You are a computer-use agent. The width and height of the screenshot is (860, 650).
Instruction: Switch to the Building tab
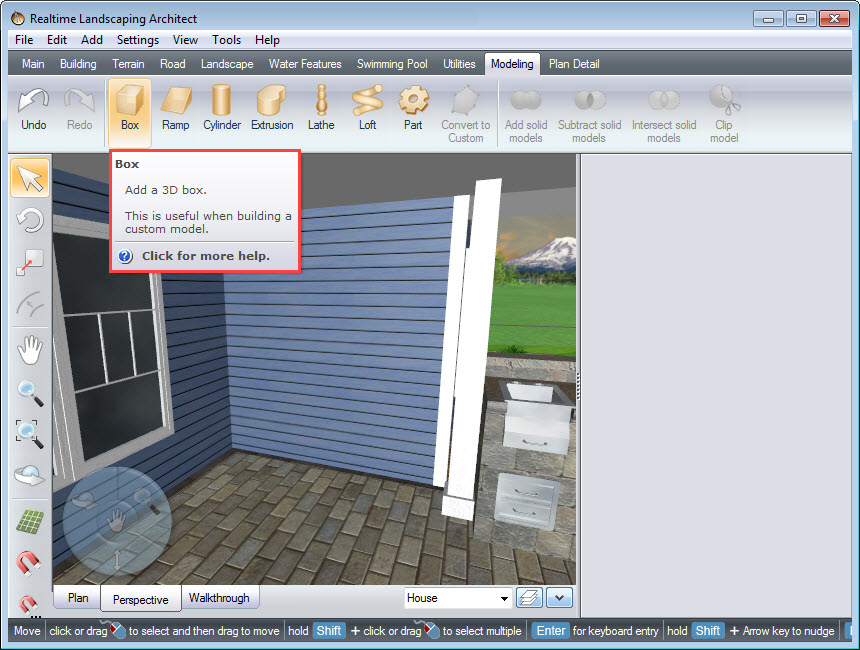tap(78, 64)
